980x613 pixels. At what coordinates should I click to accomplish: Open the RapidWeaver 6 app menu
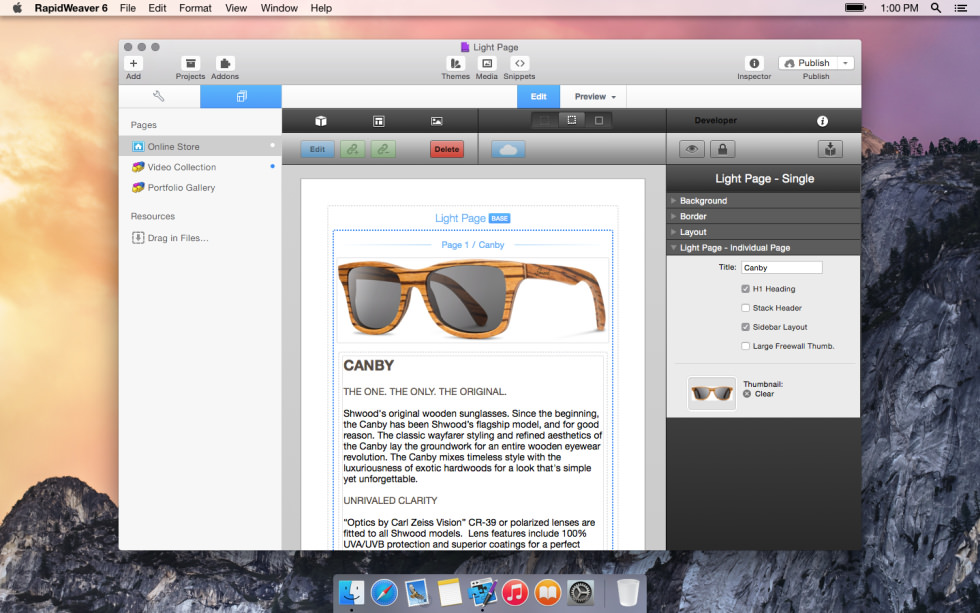pyautogui.click(x=71, y=8)
